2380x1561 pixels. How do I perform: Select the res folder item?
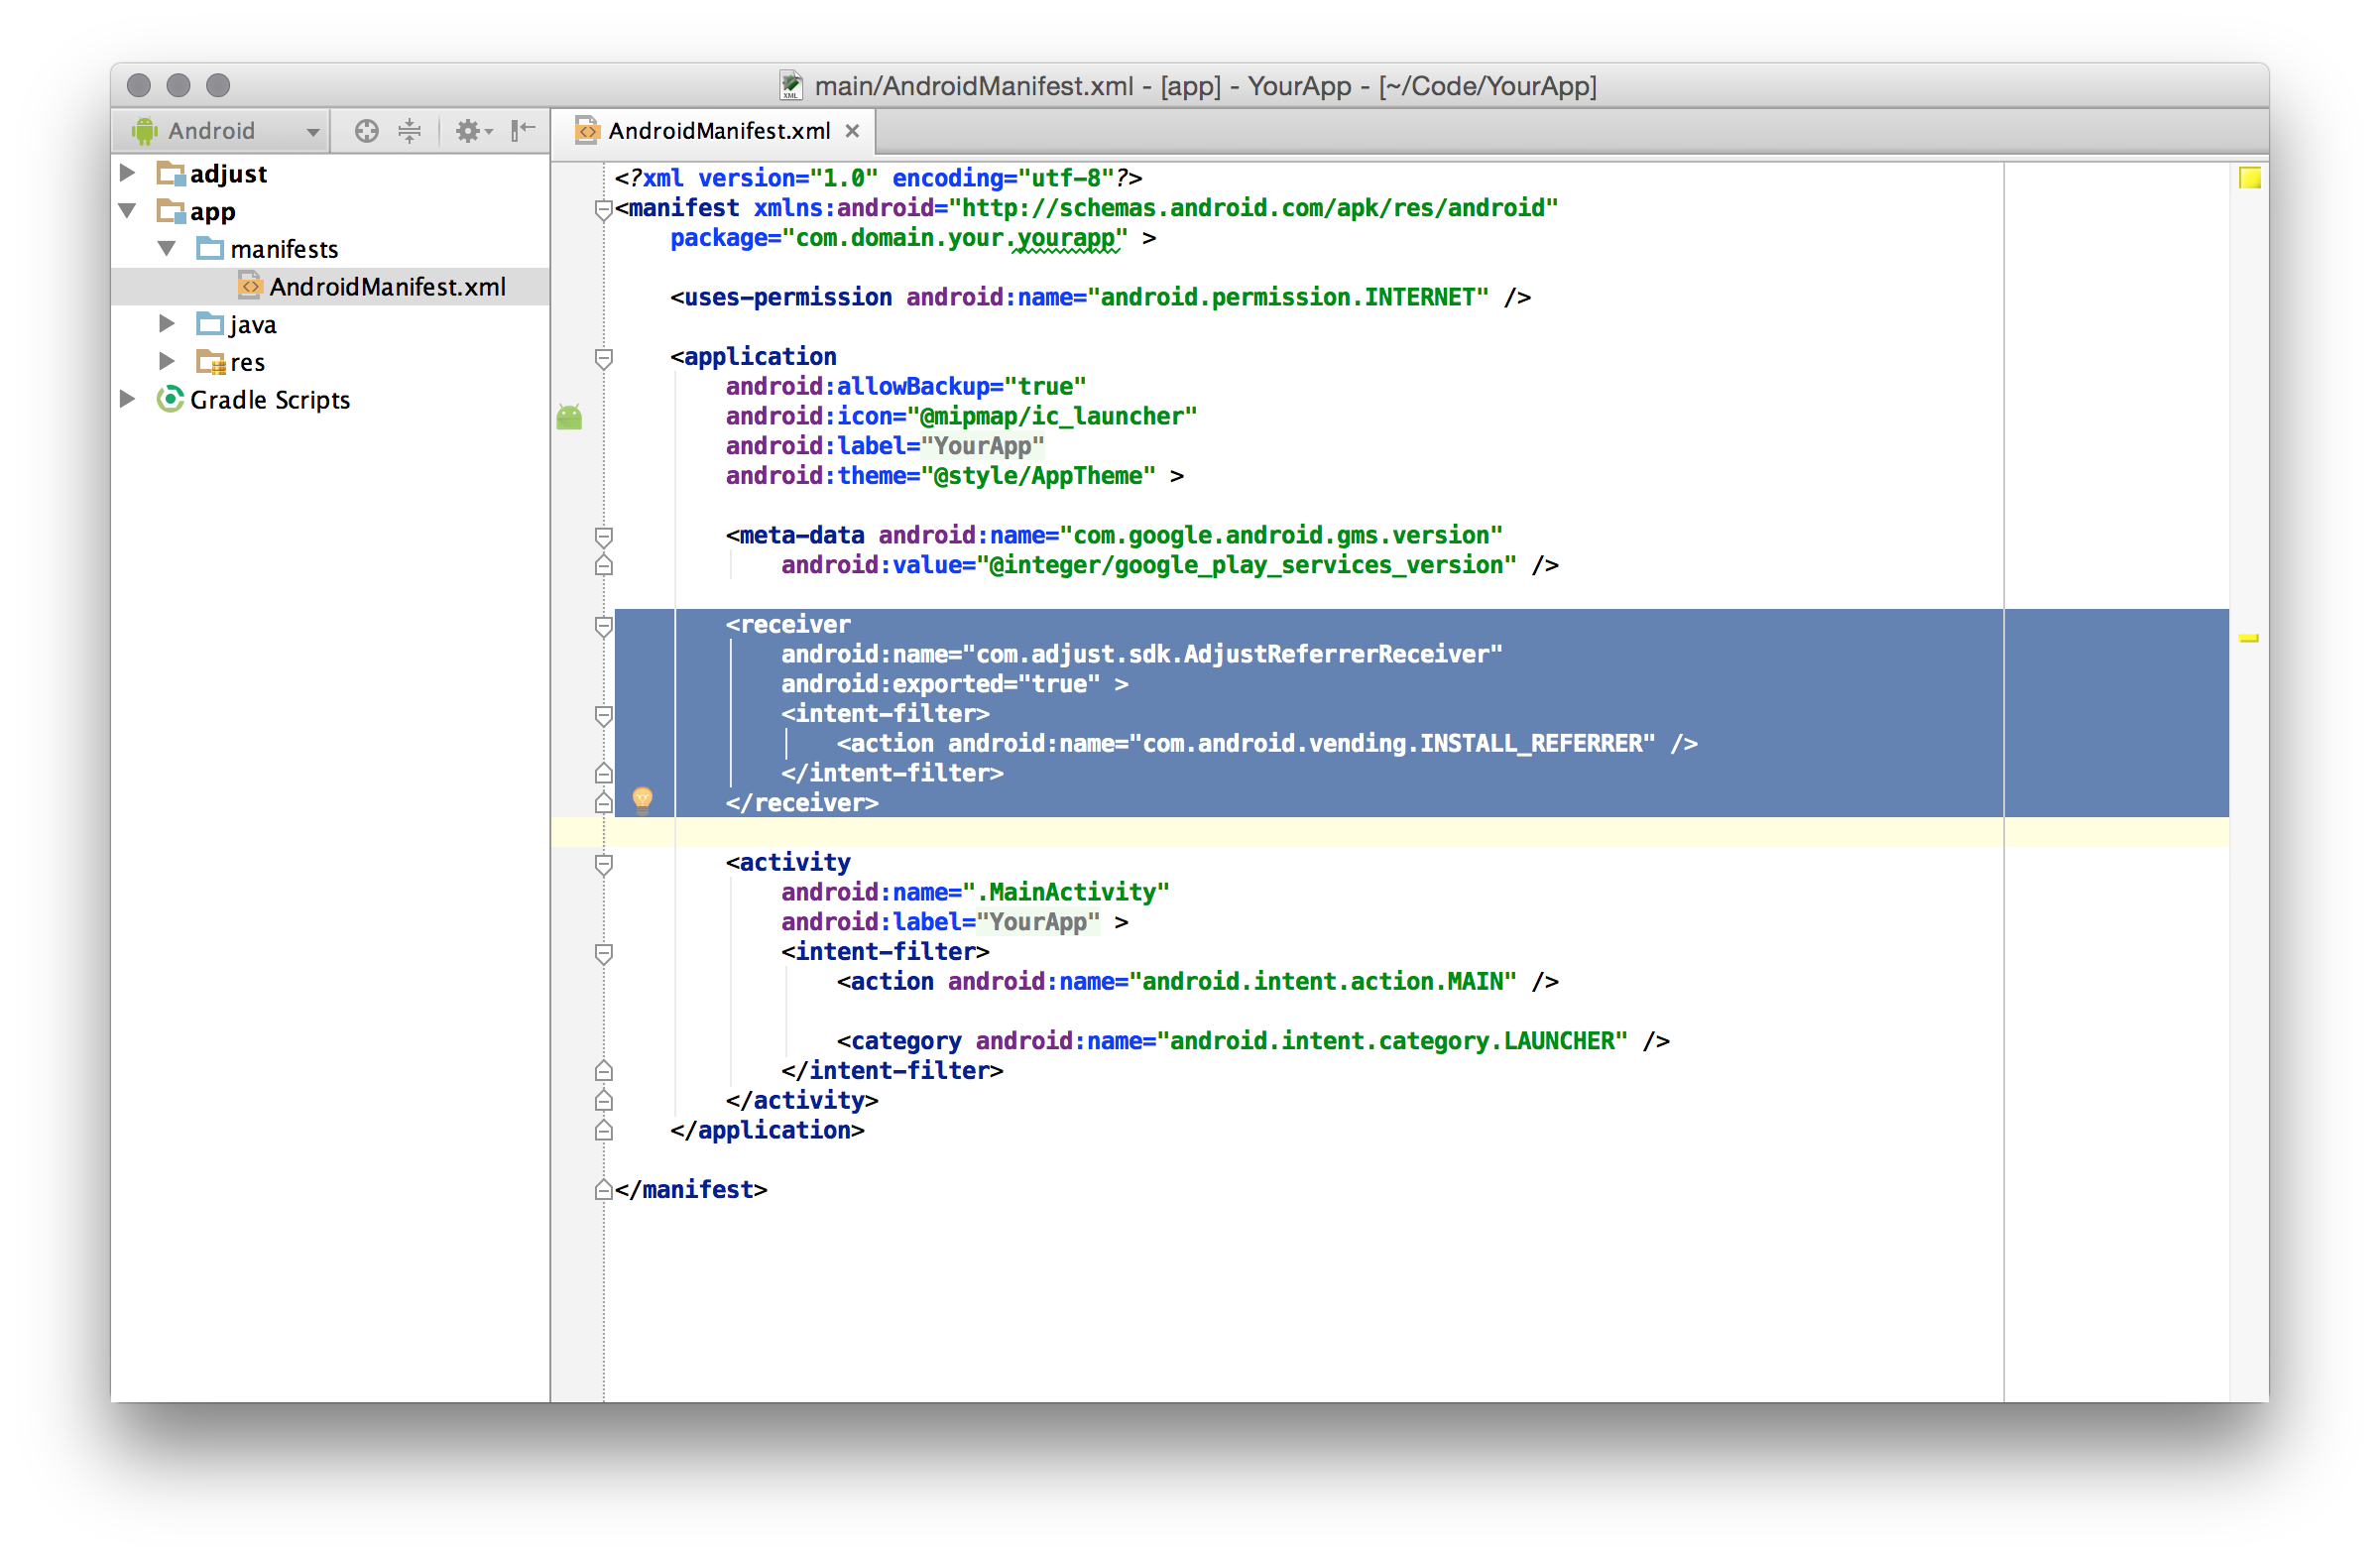point(247,362)
